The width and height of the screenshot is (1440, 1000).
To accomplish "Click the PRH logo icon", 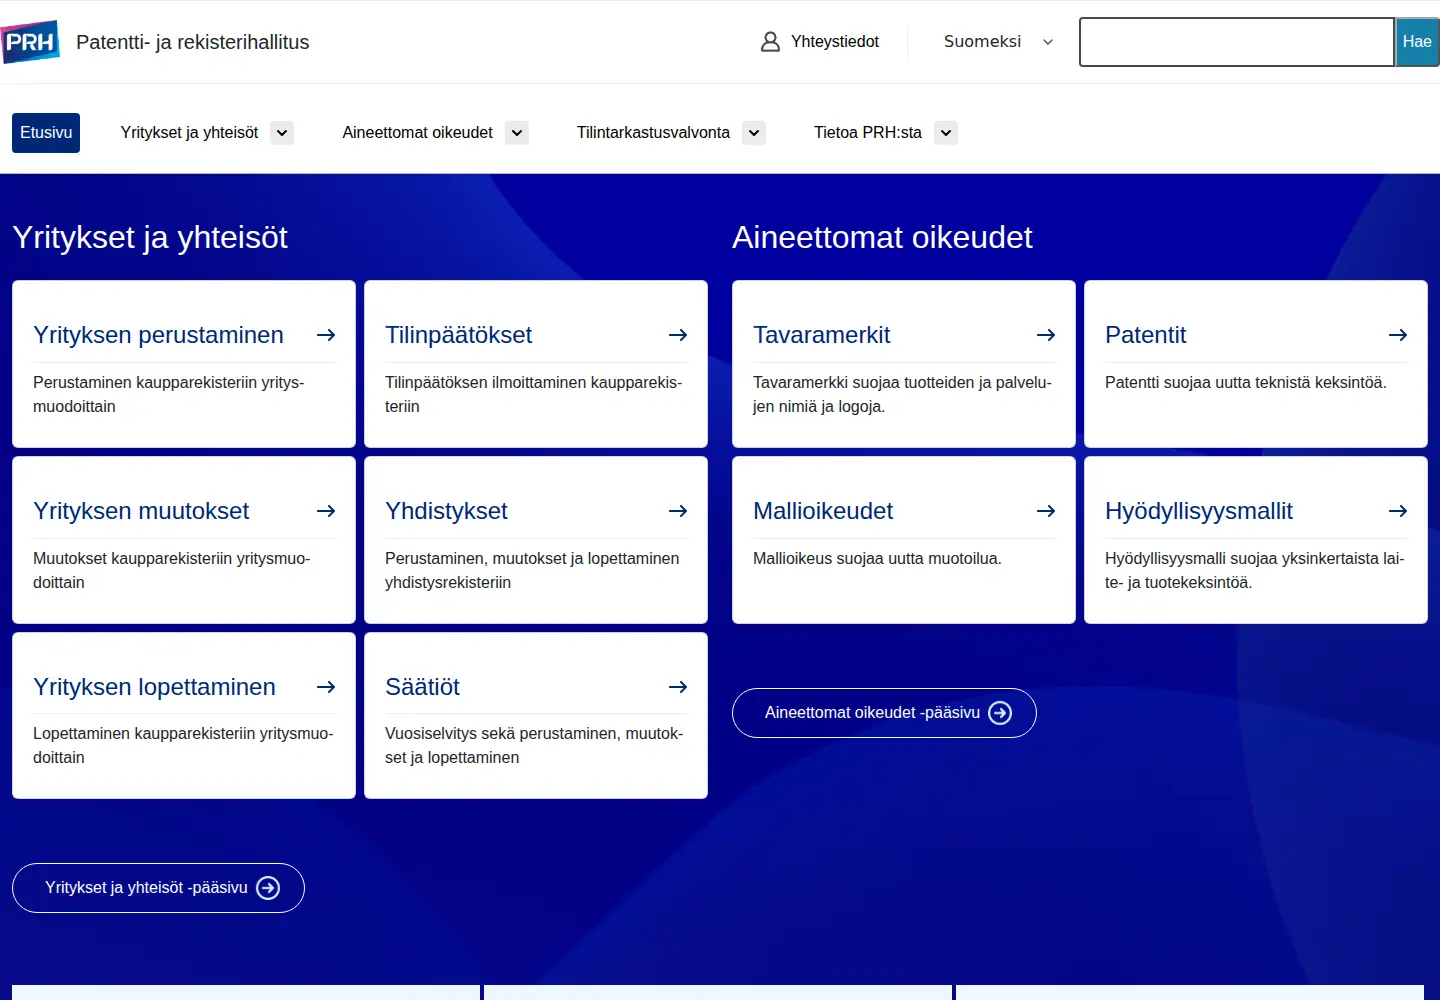I will (30, 42).
